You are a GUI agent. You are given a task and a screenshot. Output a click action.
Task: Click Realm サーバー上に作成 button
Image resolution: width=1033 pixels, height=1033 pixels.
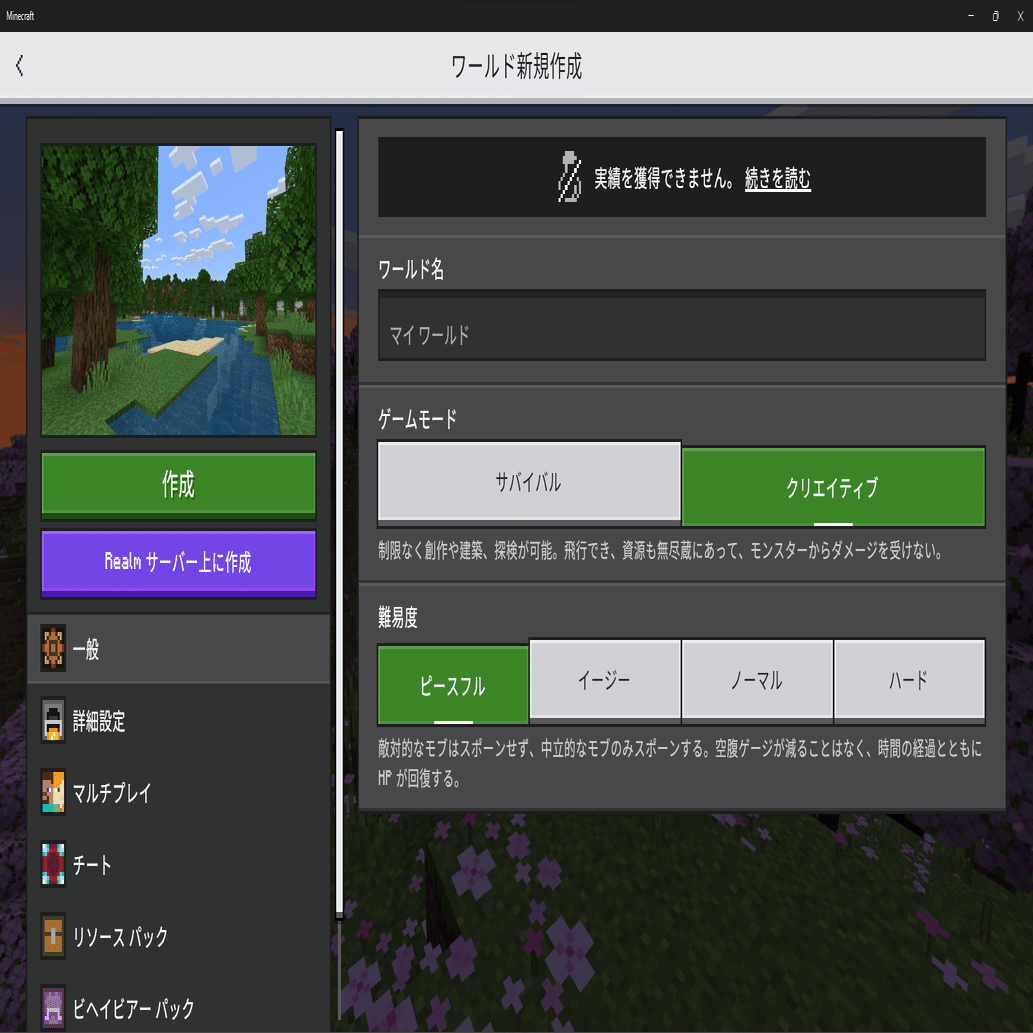click(179, 563)
